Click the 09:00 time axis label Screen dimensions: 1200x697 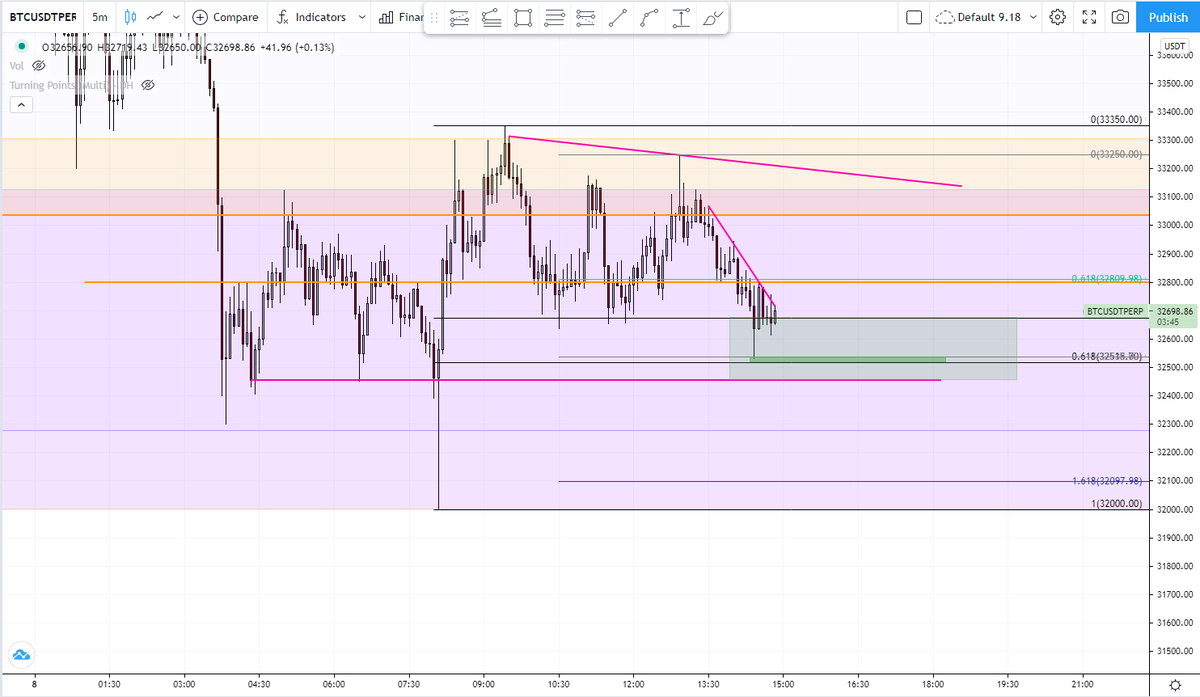coord(484,684)
